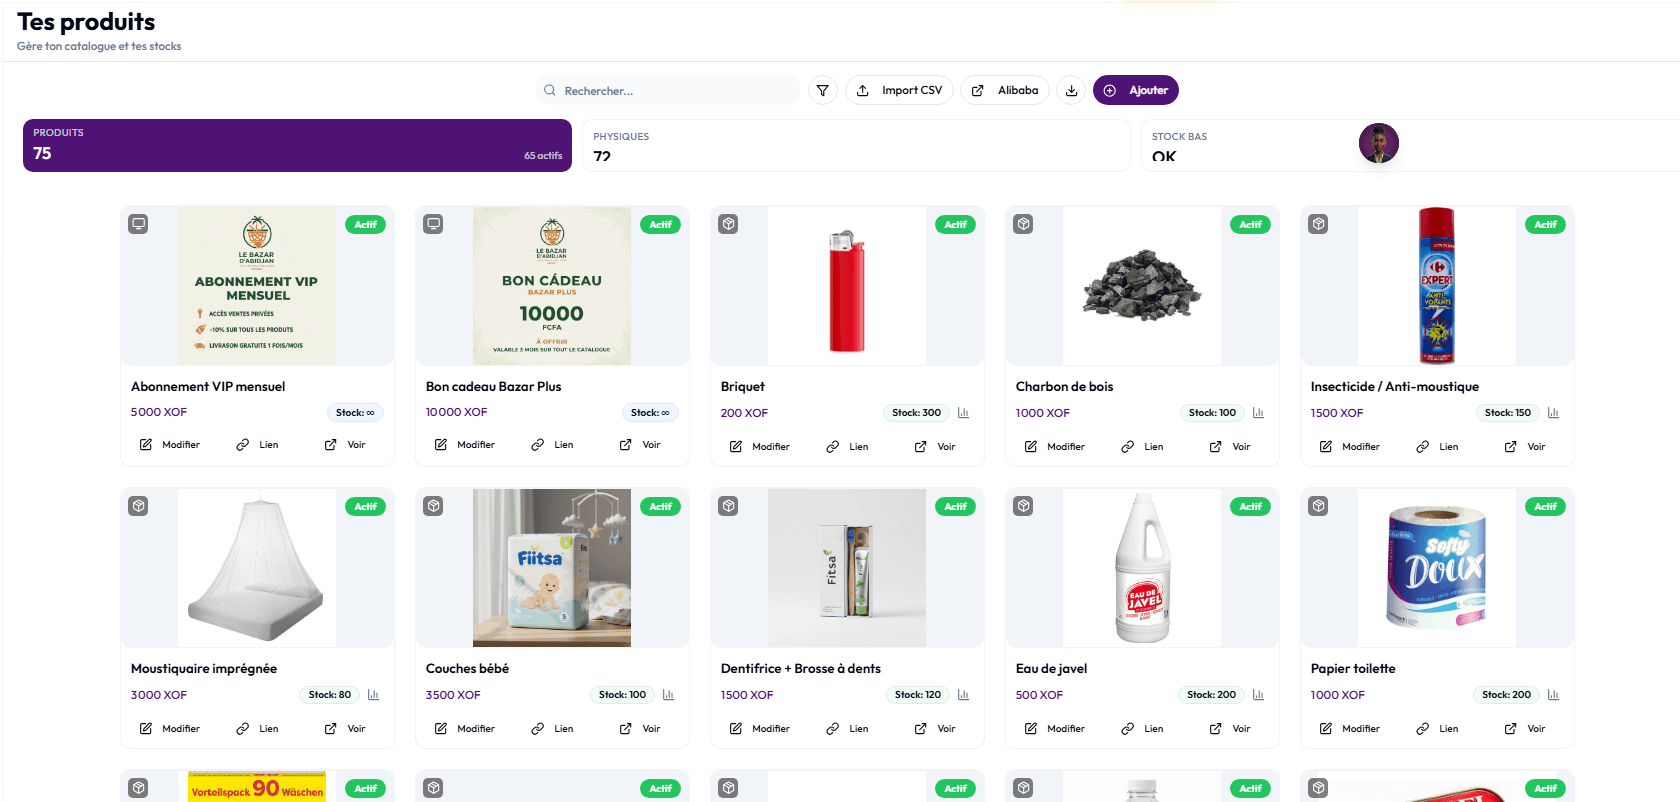Click Import CSV button
The width and height of the screenshot is (1680, 802).
pos(900,90)
